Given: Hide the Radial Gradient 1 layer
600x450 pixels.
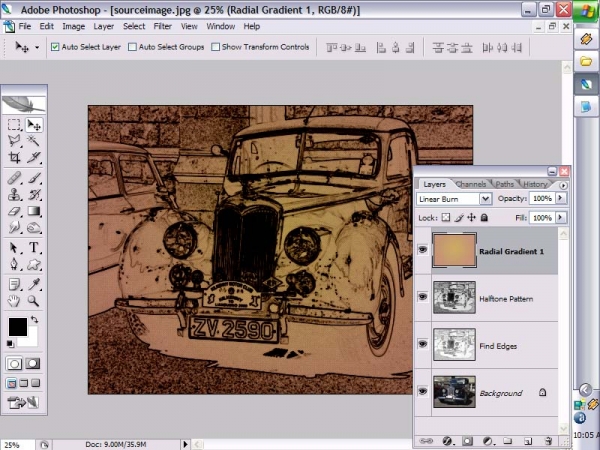Looking at the screenshot, I should (x=422, y=250).
